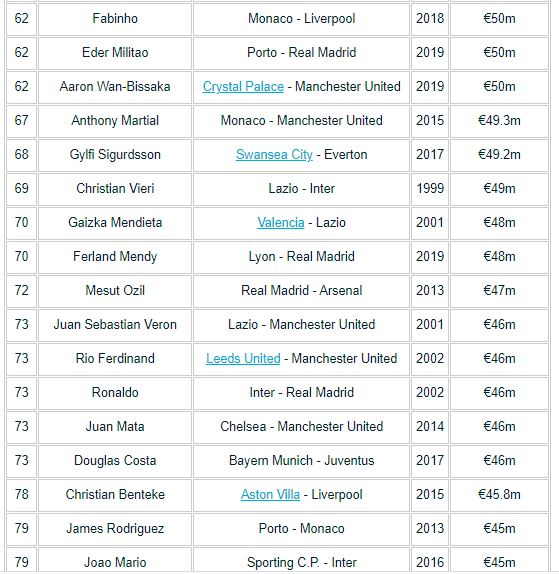Click the Mesut Ozil name cell

(115, 291)
